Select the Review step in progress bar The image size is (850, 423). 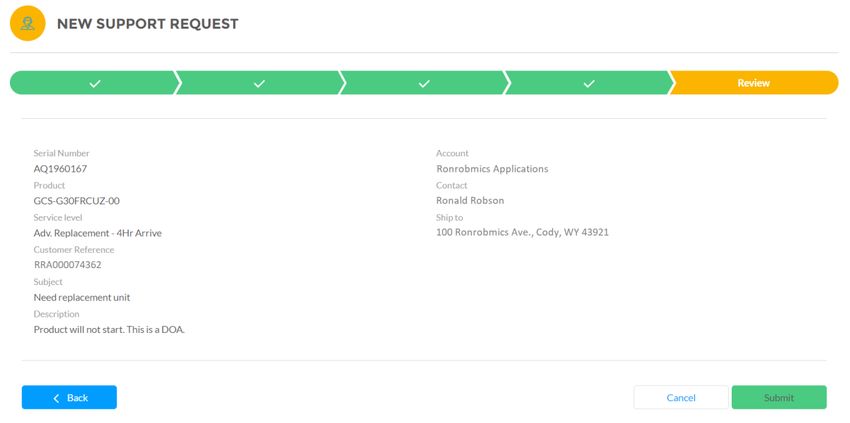754,83
